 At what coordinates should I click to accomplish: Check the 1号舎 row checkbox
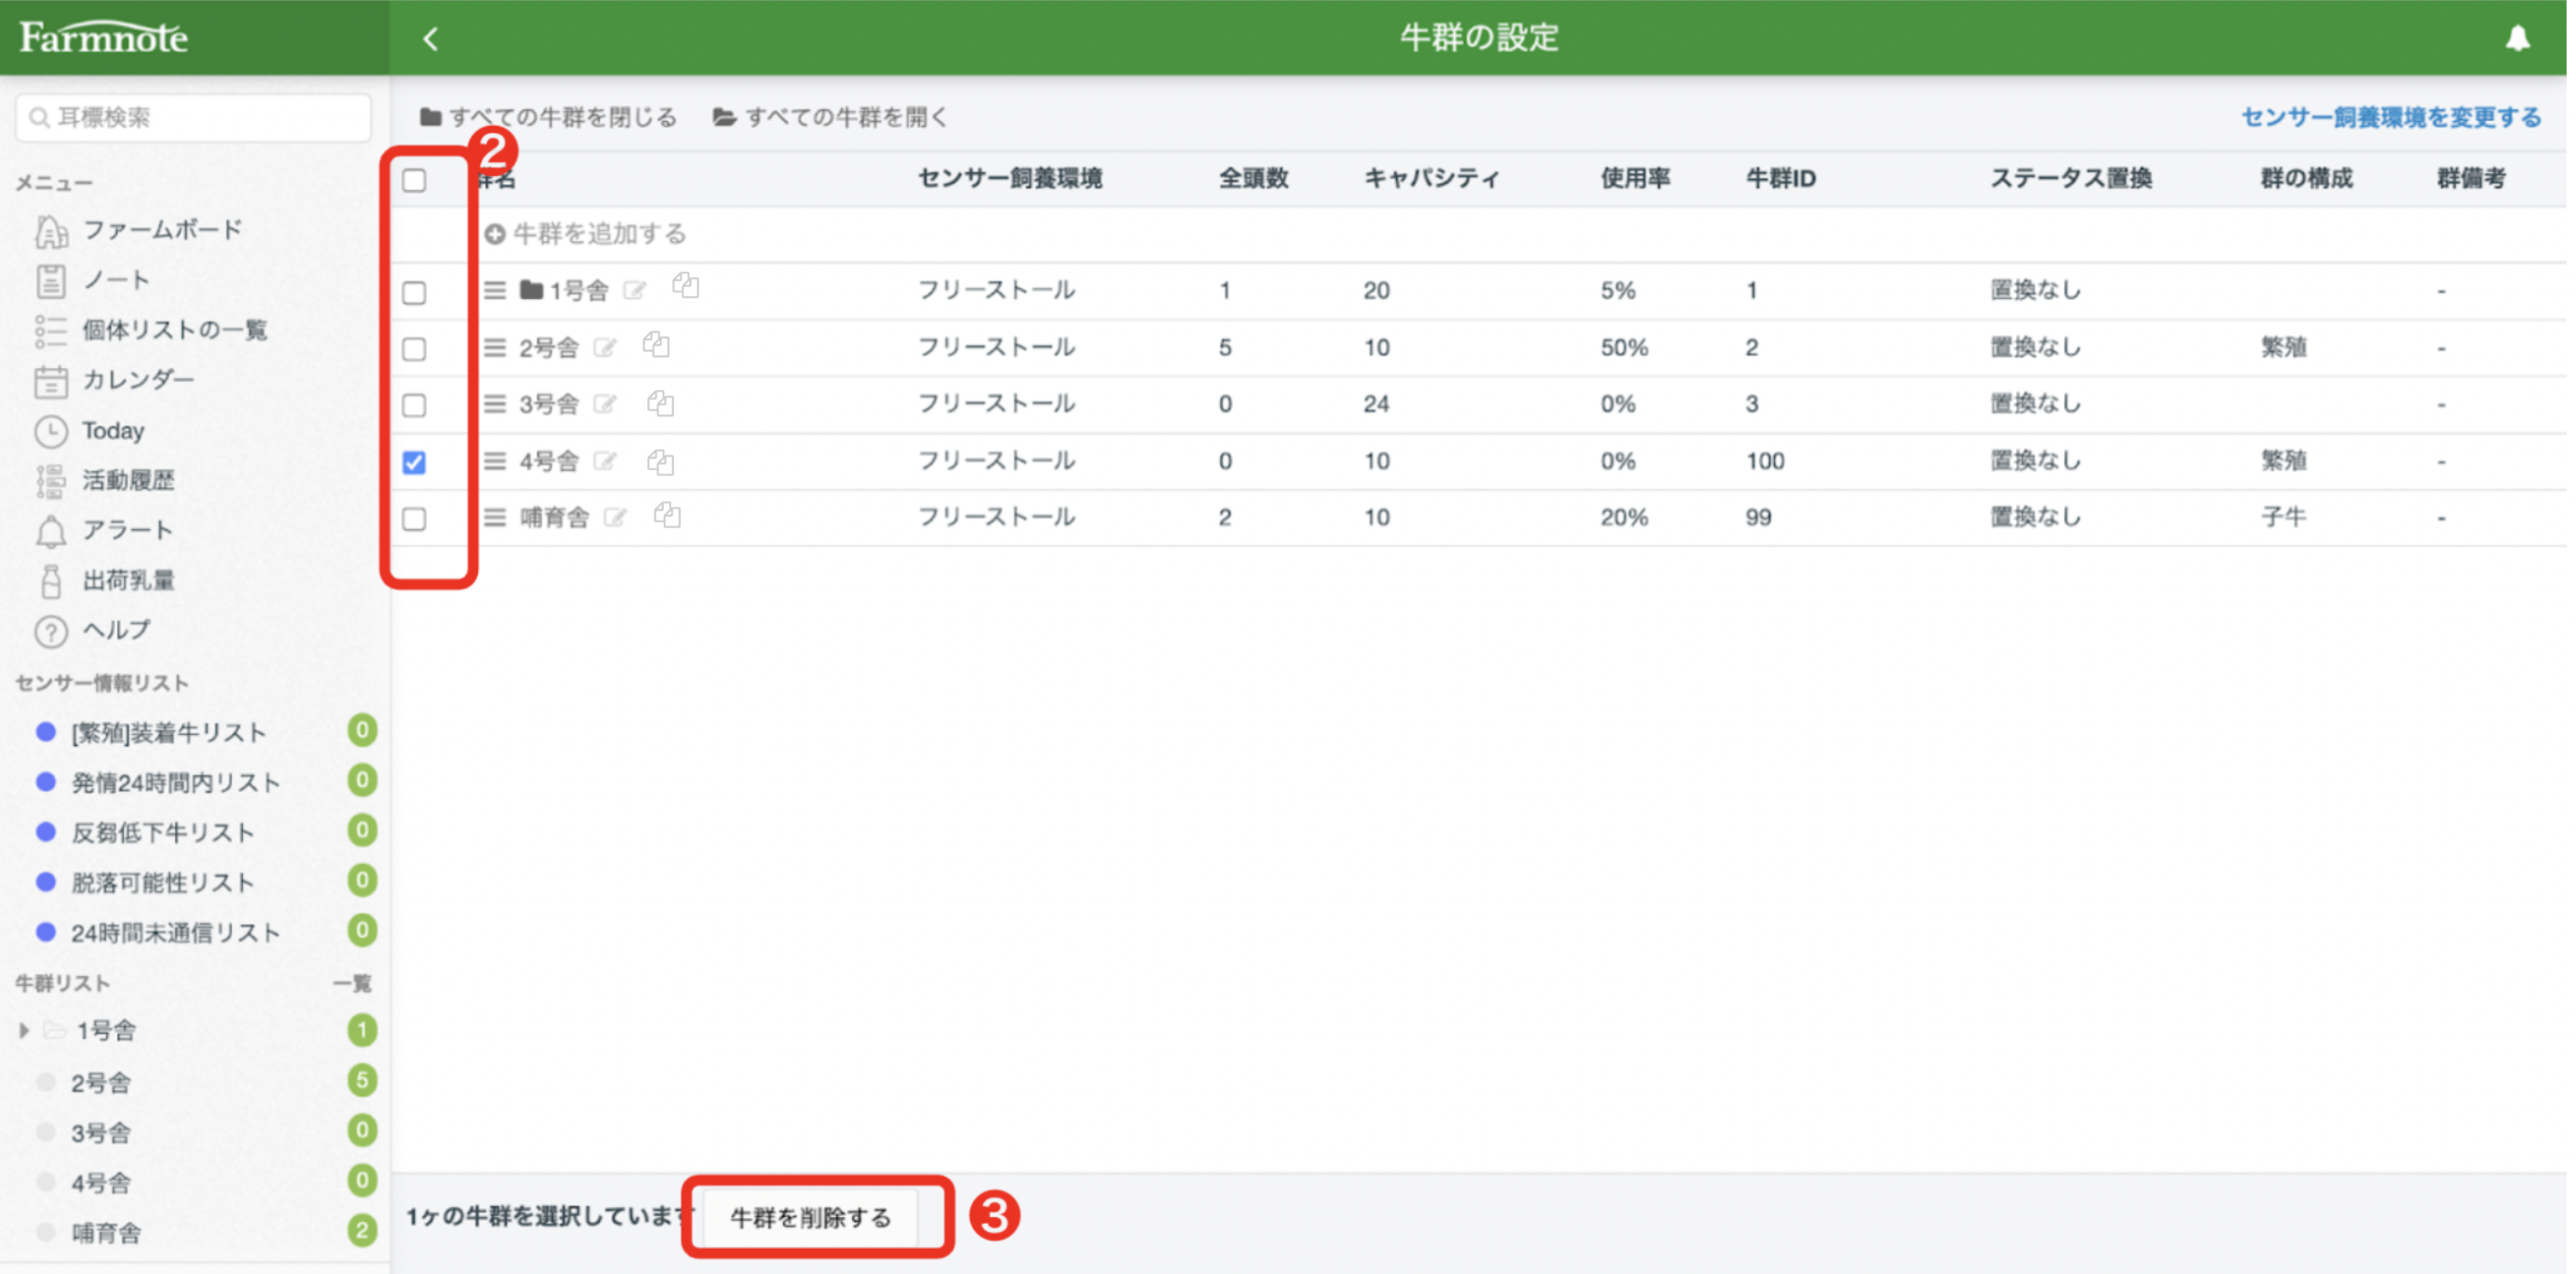414,293
